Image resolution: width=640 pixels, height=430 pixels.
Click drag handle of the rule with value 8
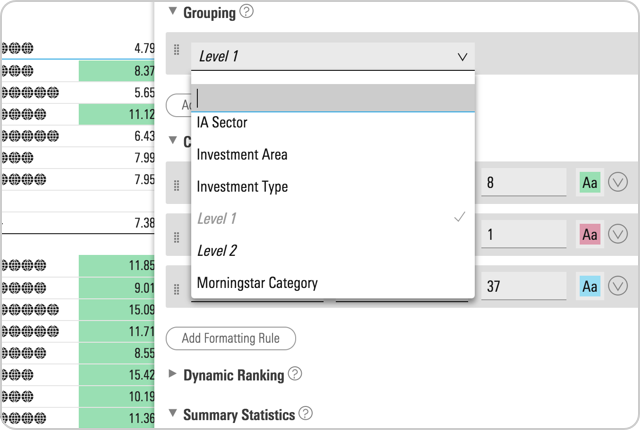(177, 185)
